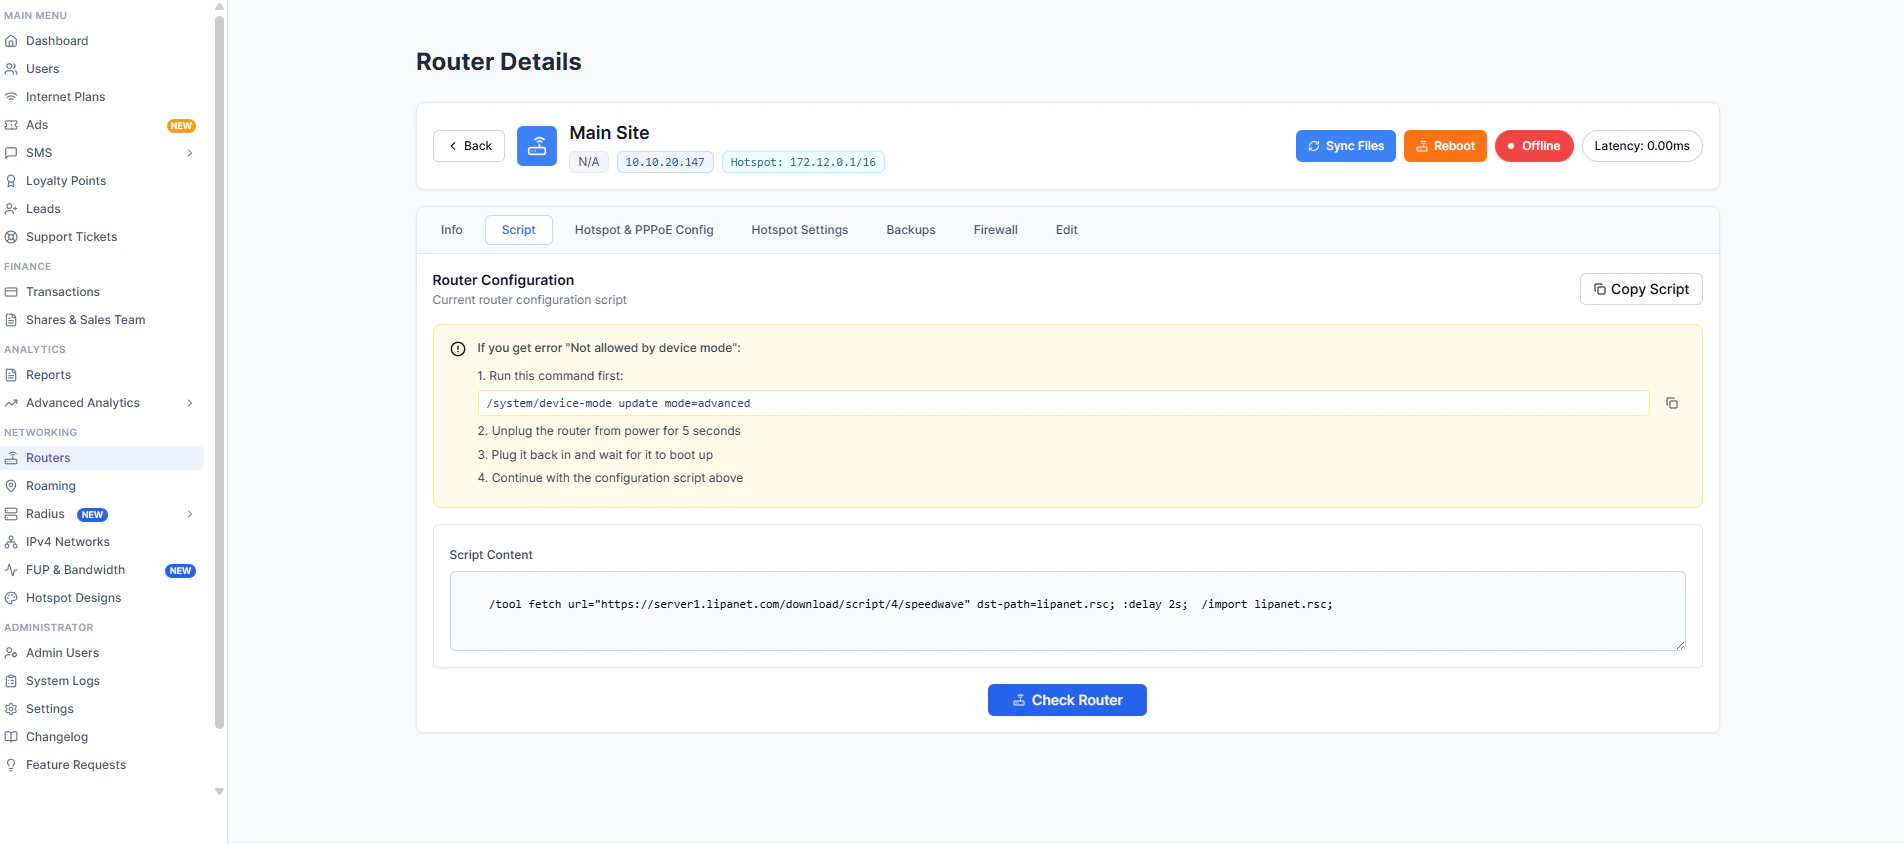Click the Hotspot 172.12.0.1/16 badge
The width and height of the screenshot is (1904, 844).
point(803,162)
